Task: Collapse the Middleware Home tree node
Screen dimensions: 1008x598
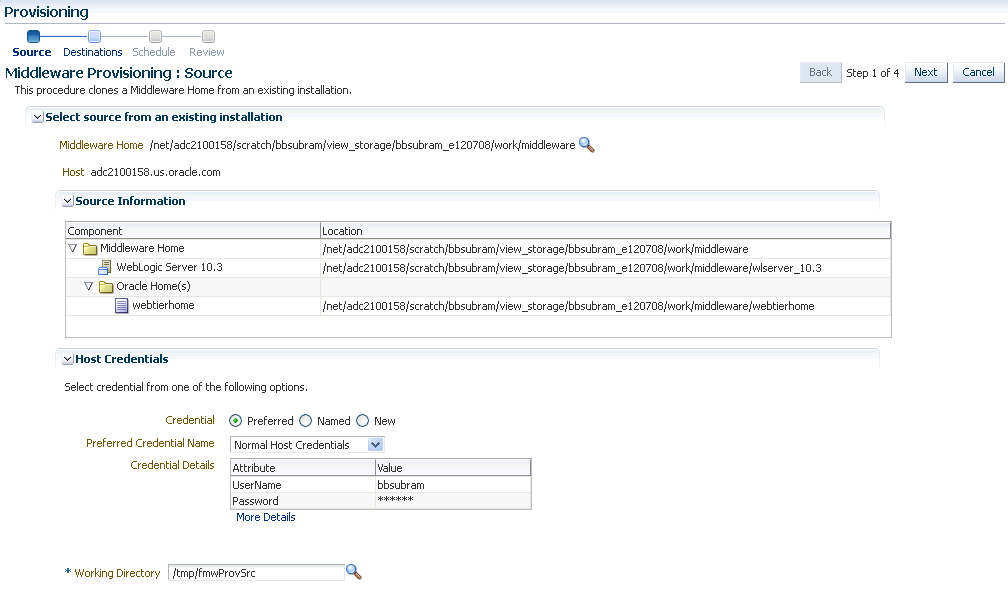Action: [x=73, y=248]
